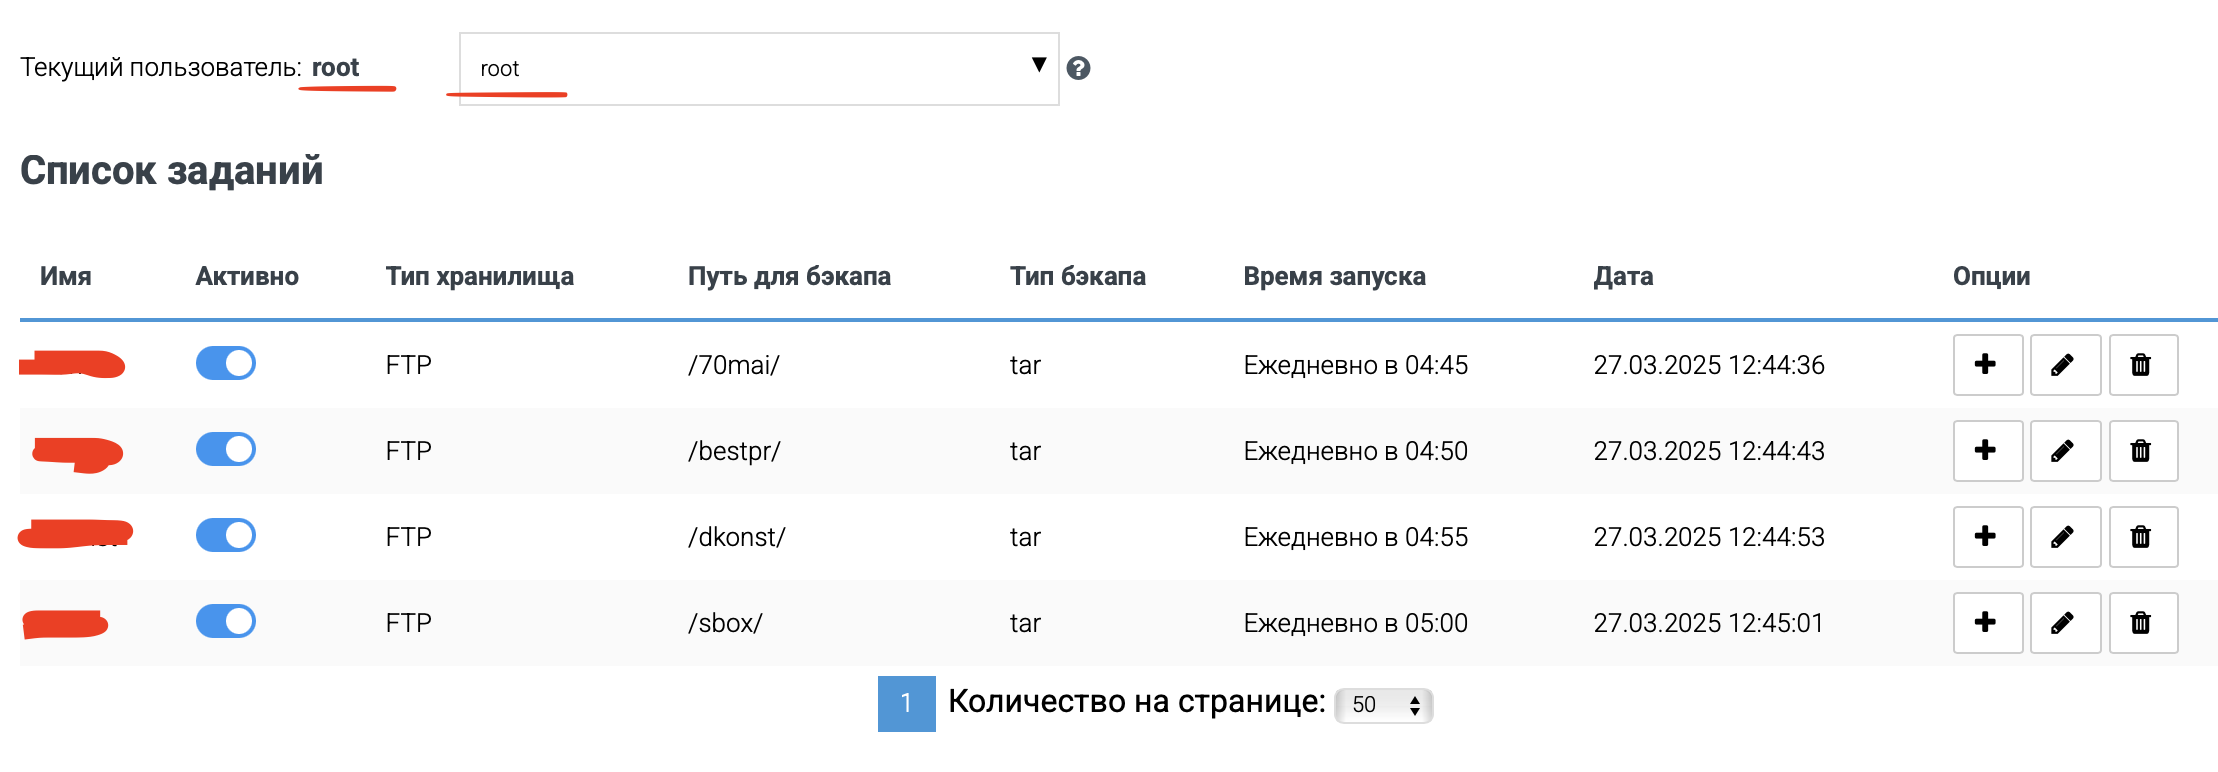Delete the /bestpr/ backup job

(x=2144, y=451)
